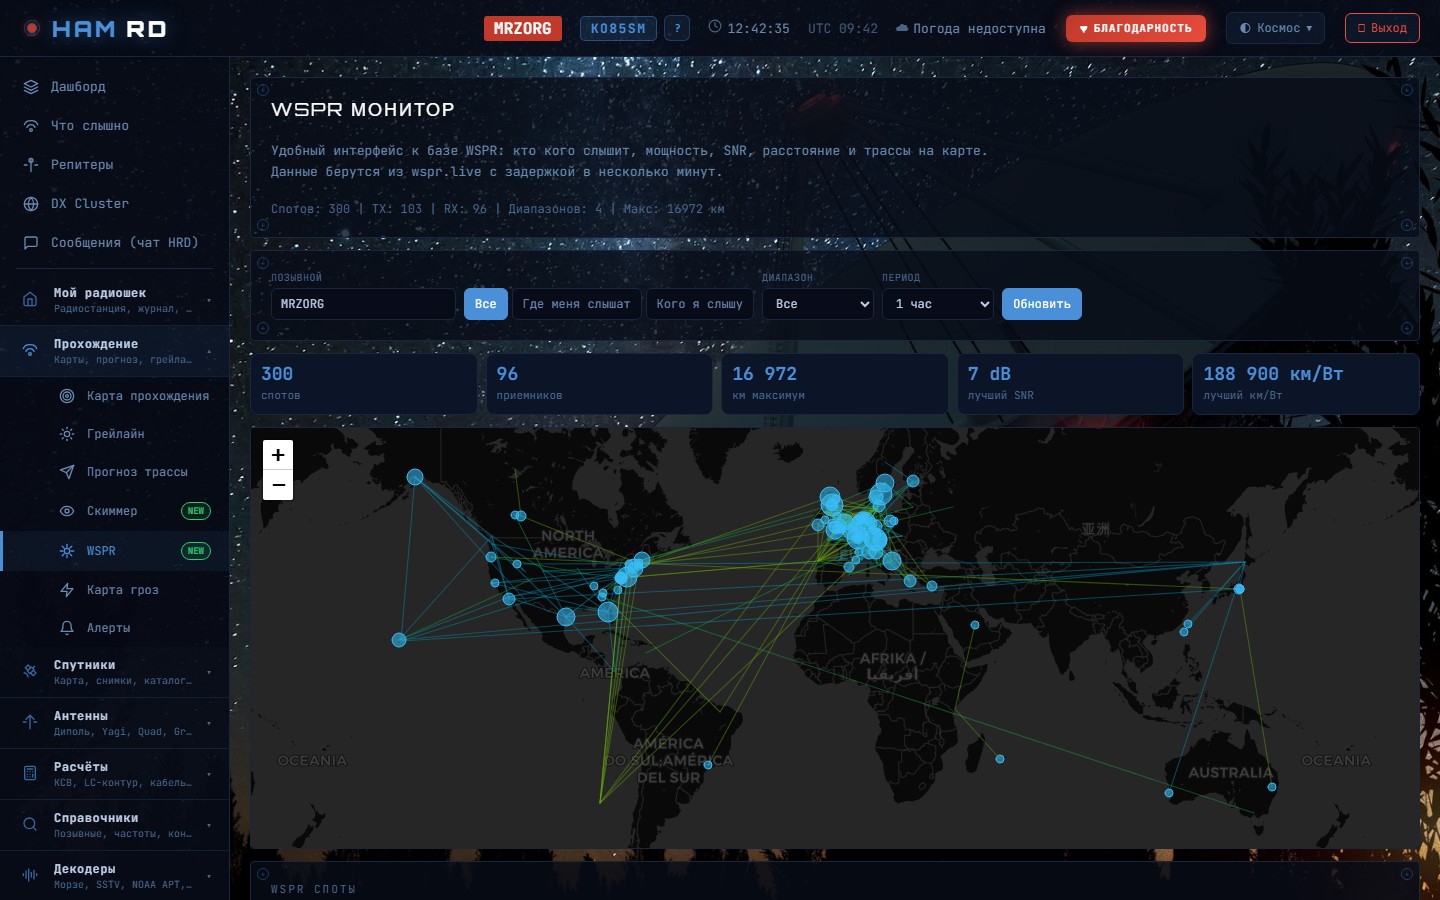Expand the Справочники section

click(115, 825)
